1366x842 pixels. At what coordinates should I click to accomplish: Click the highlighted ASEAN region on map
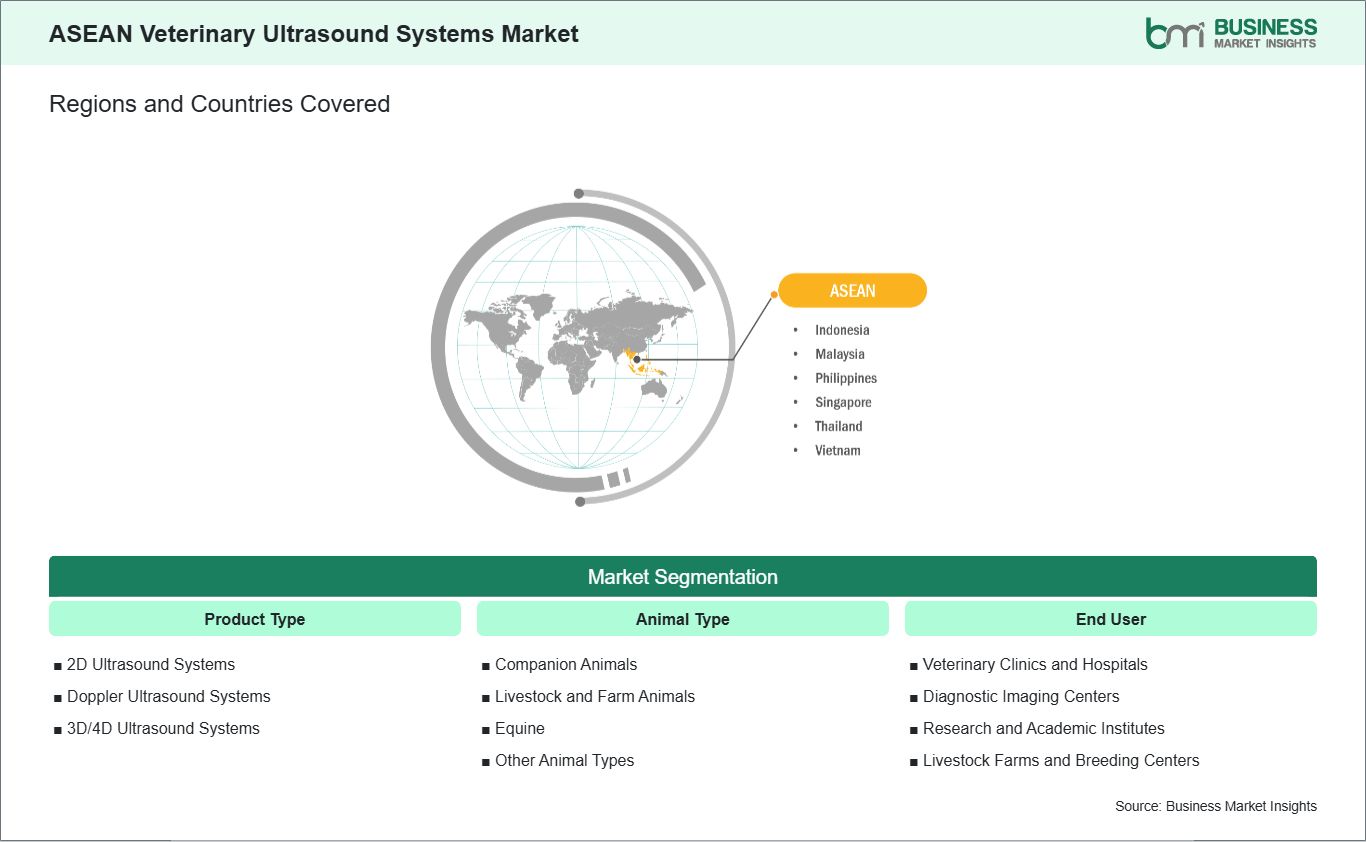coord(643,364)
